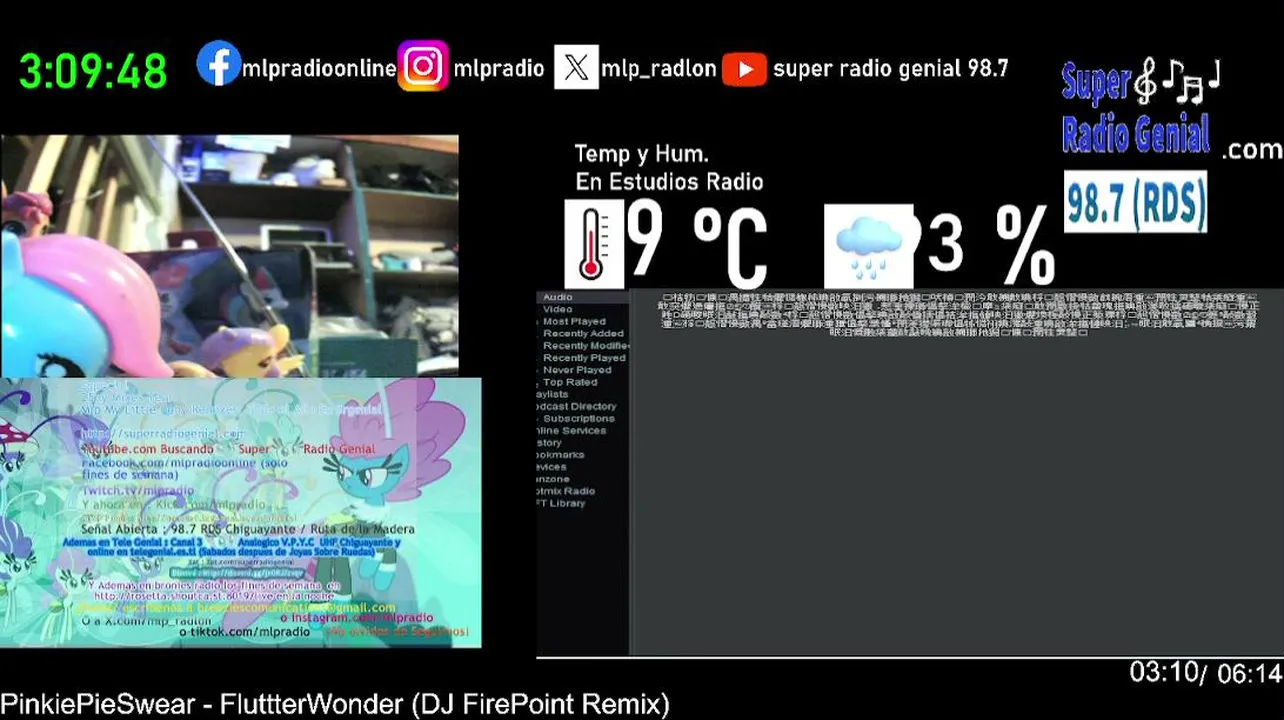Click super radio genial 98.7 YouTube text
Screen dimensions: 1284x720
pyautogui.click(x=890, y=68)
